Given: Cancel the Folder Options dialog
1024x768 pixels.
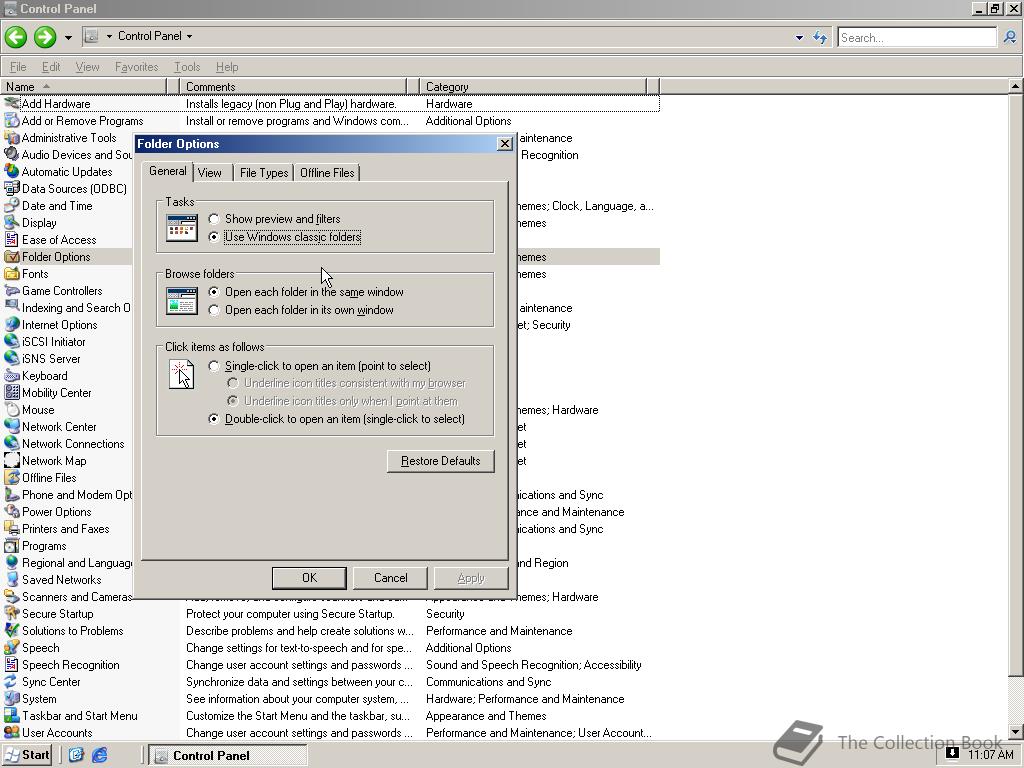Looking at the screenshot, I should point(391,578).
